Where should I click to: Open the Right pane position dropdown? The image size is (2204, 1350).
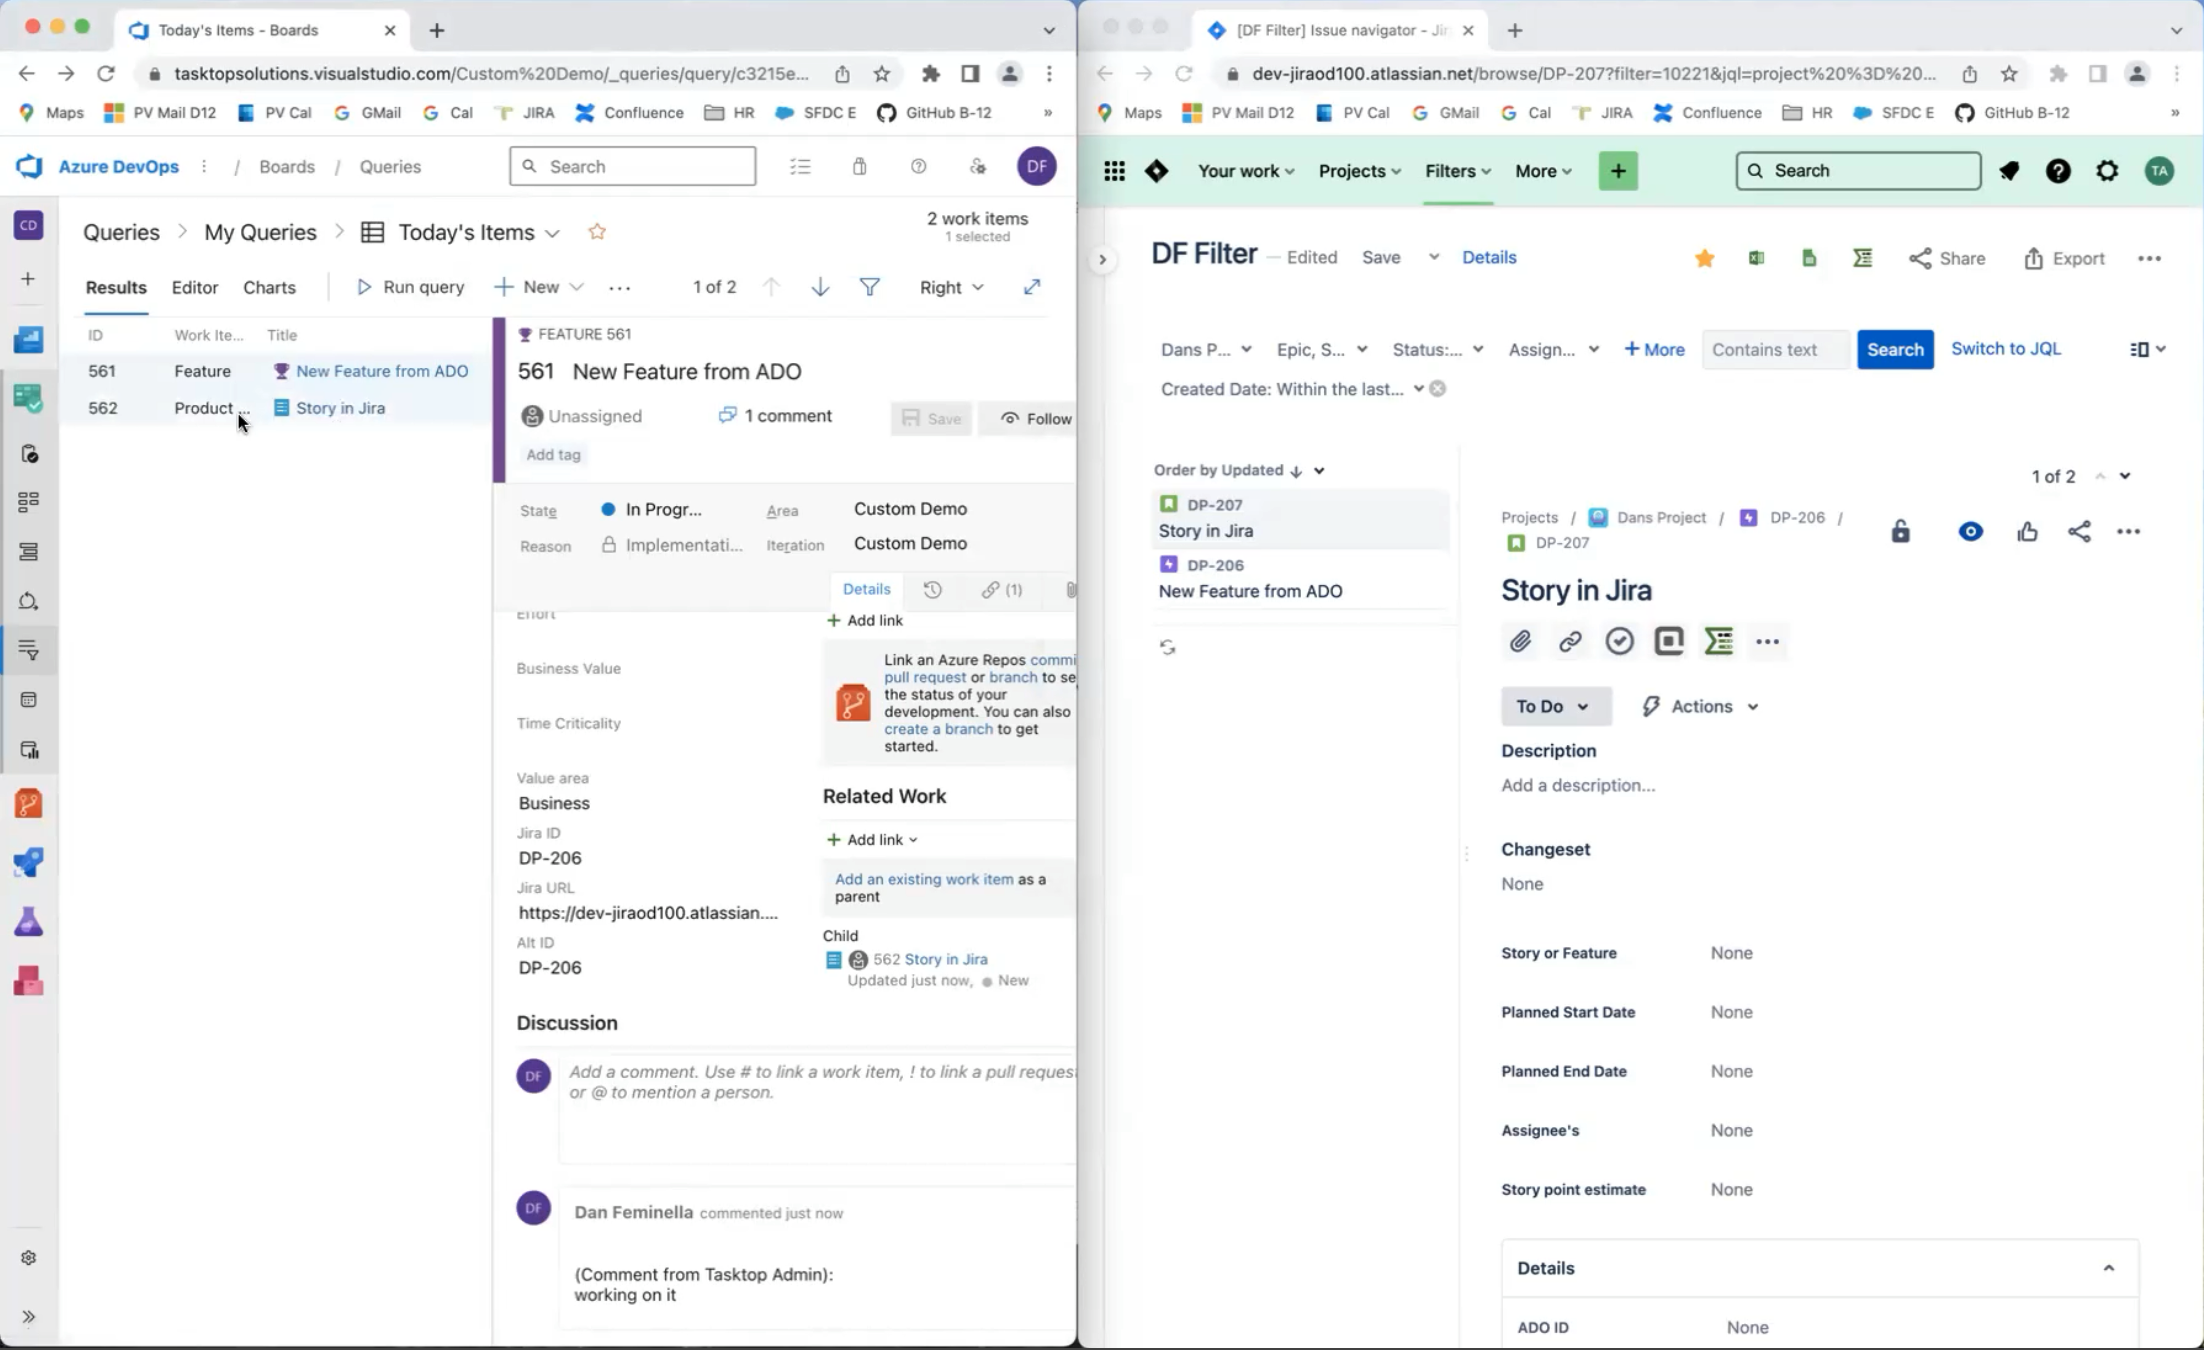[951, 287]
